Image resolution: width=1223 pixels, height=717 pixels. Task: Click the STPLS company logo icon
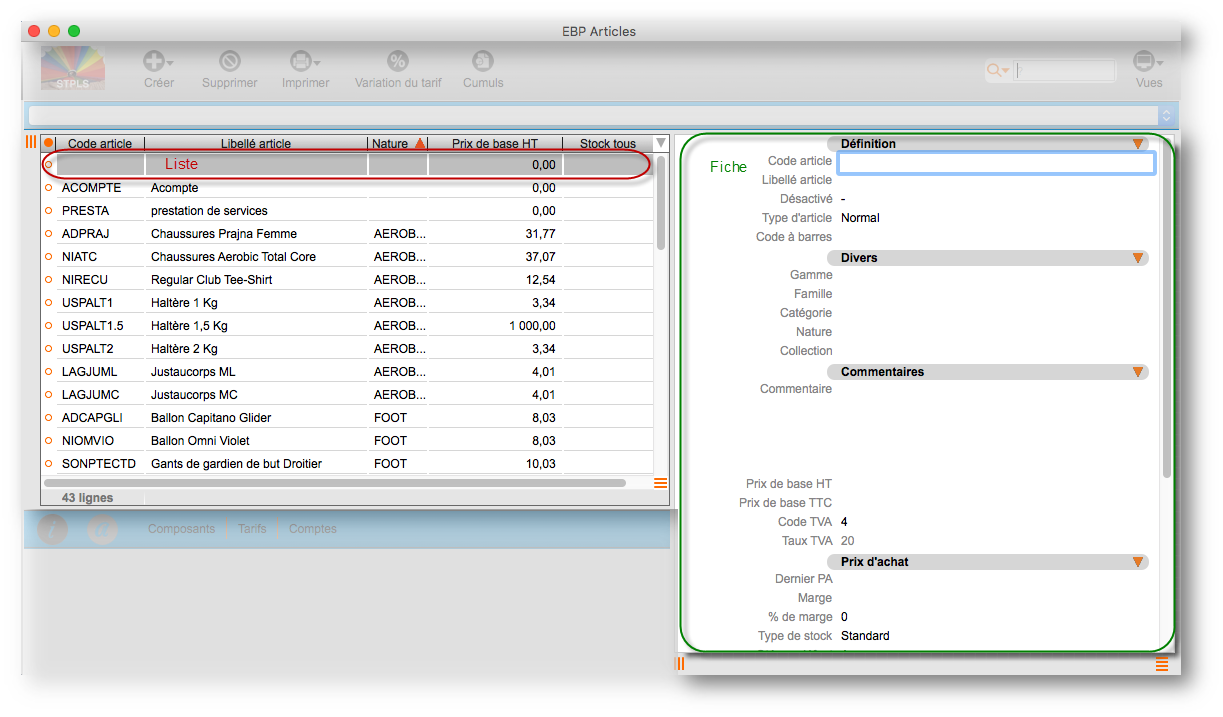pos(72,68)
